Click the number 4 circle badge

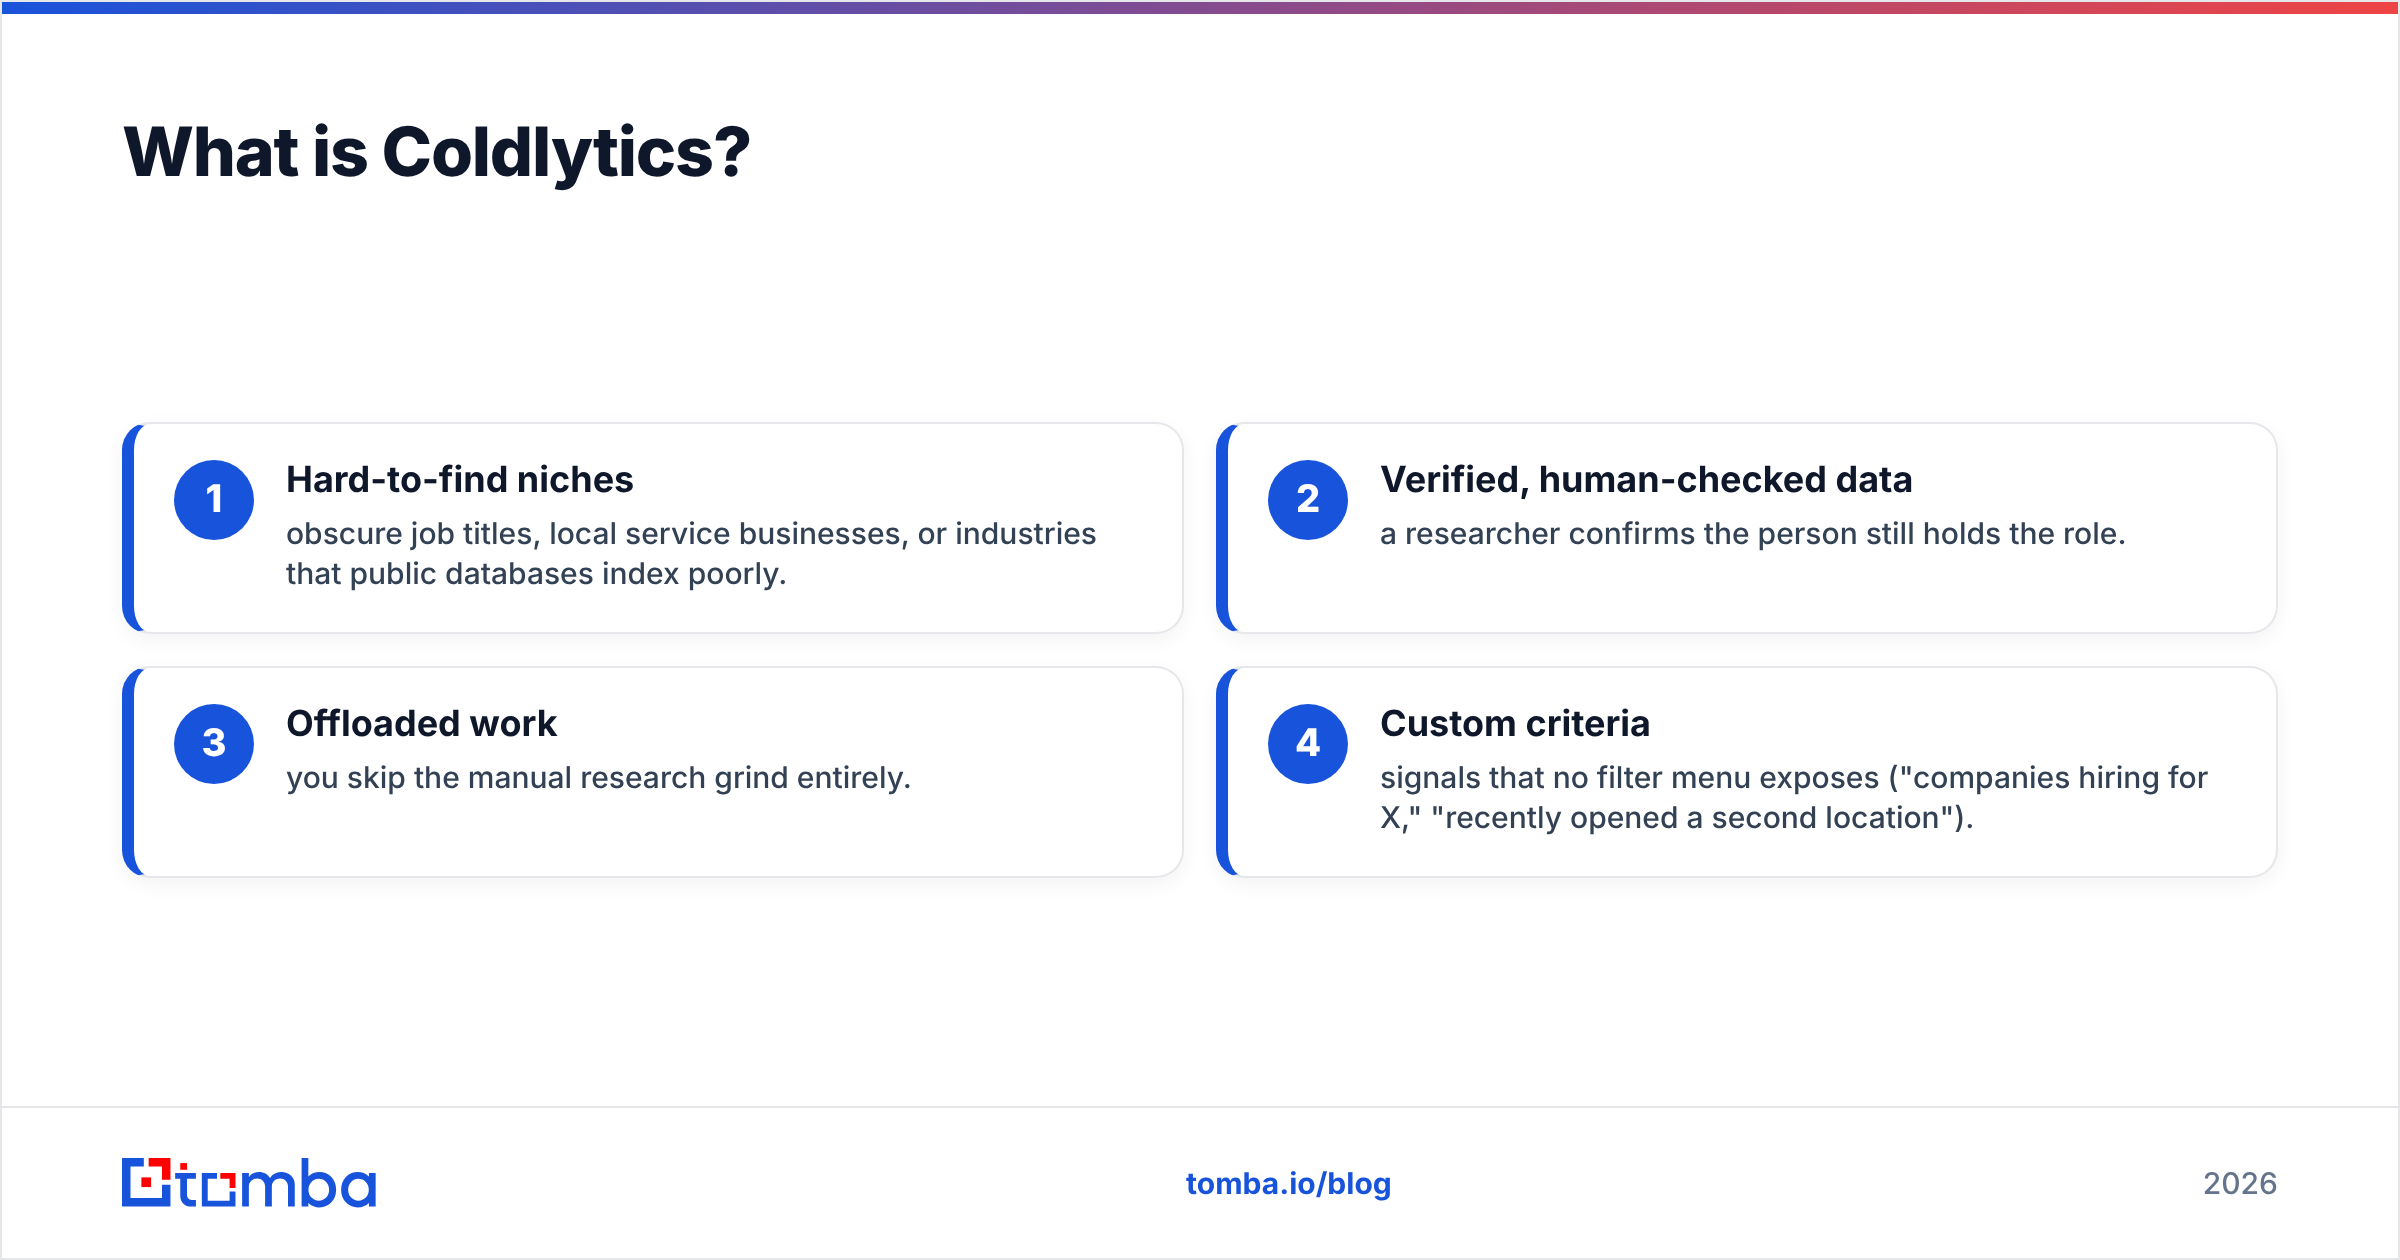point(1308,744)
